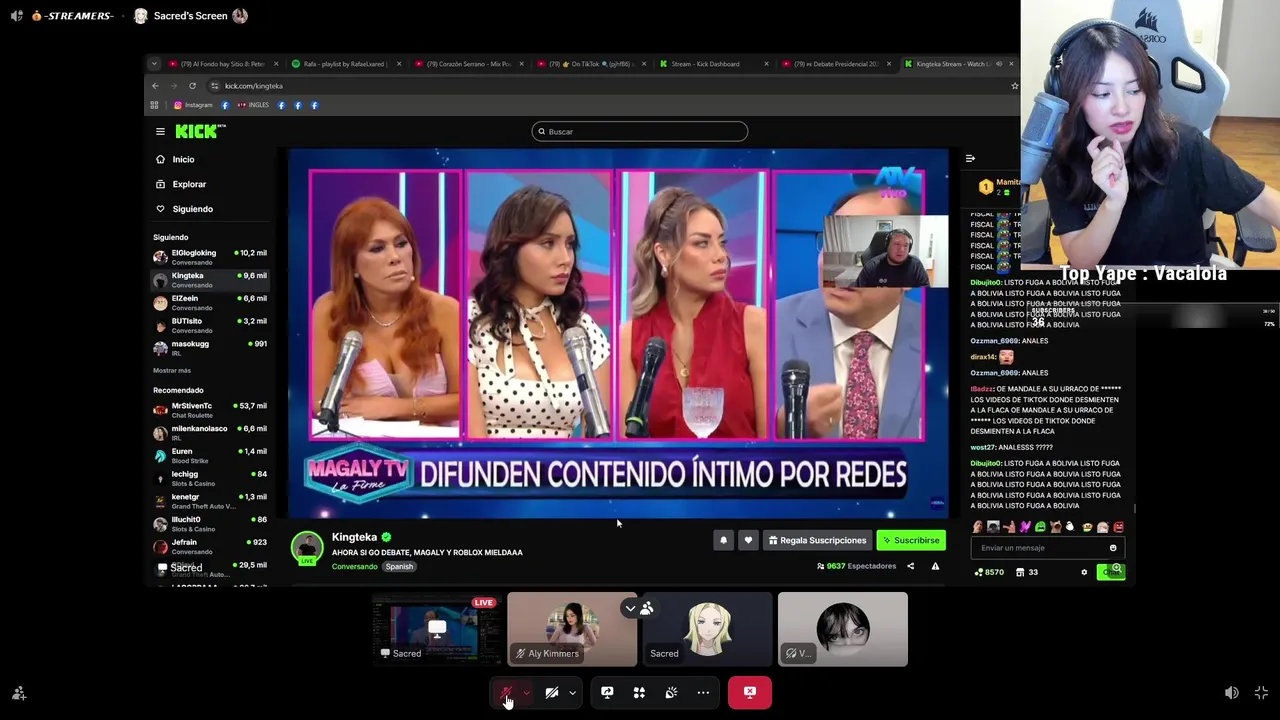This screenshot has width=1280, height=720.
Task: Open masokugg channel in following list
Action: (210, 348)
